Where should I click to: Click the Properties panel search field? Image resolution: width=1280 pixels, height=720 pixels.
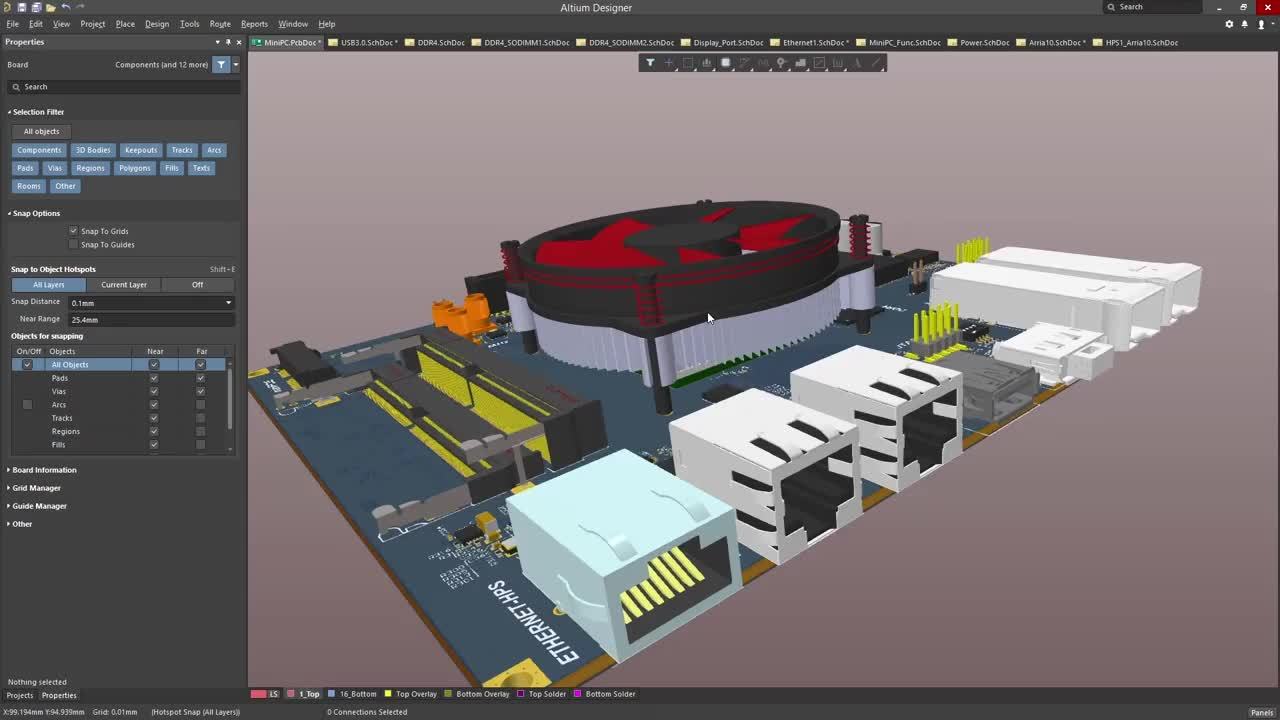(x=125, y=87)
